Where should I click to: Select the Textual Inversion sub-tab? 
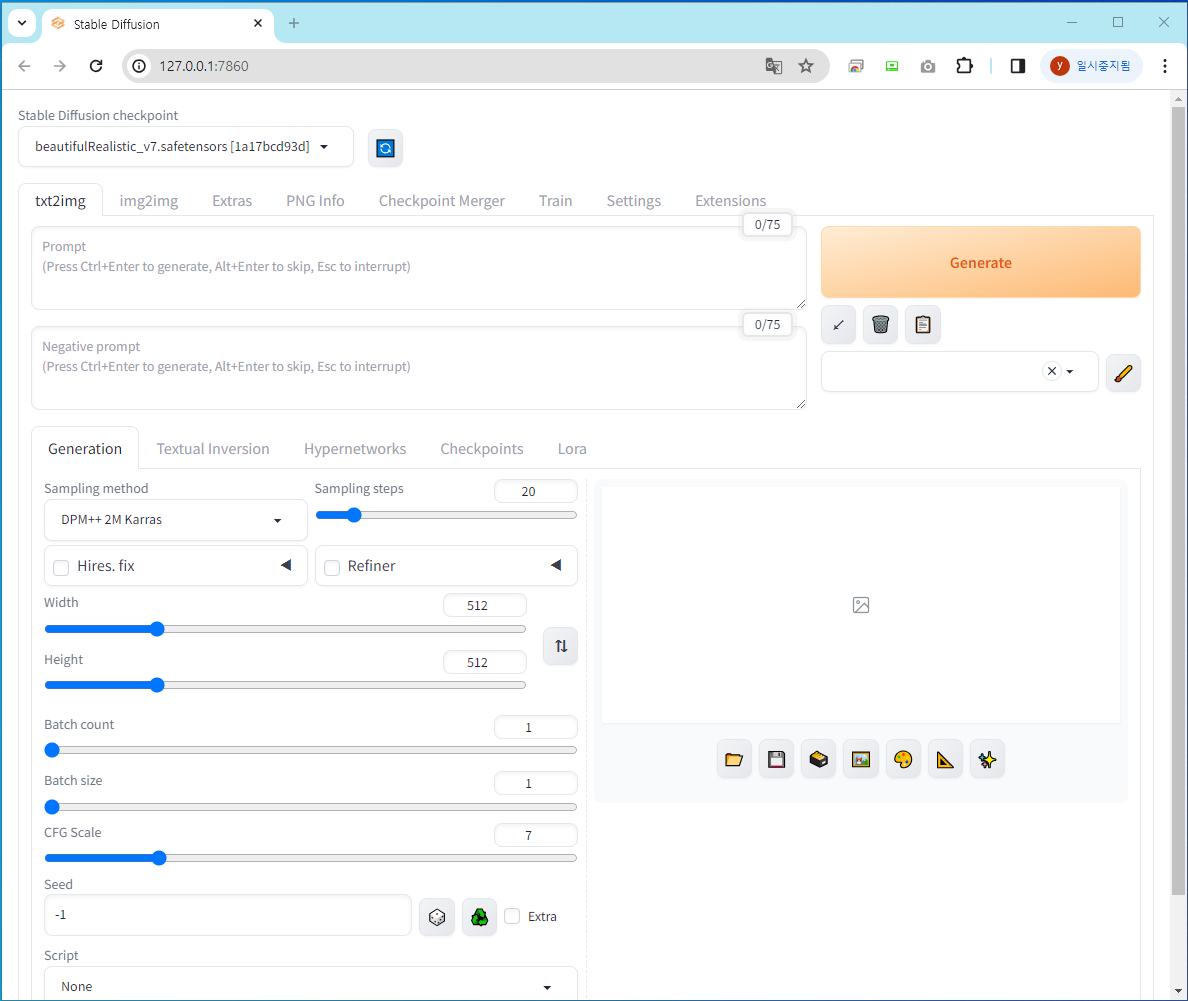point(213,449)
